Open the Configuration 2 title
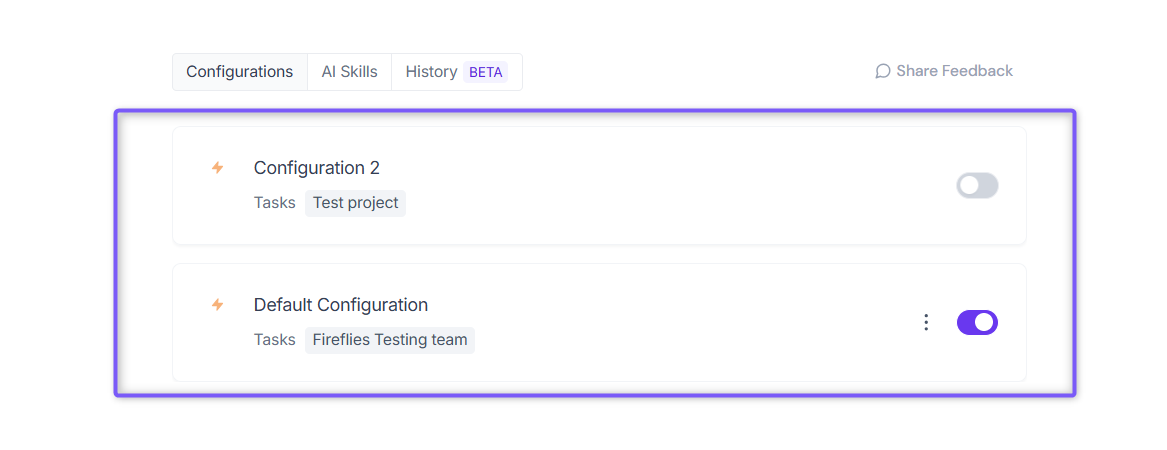 pyautogui.click(x=316, y=168)
